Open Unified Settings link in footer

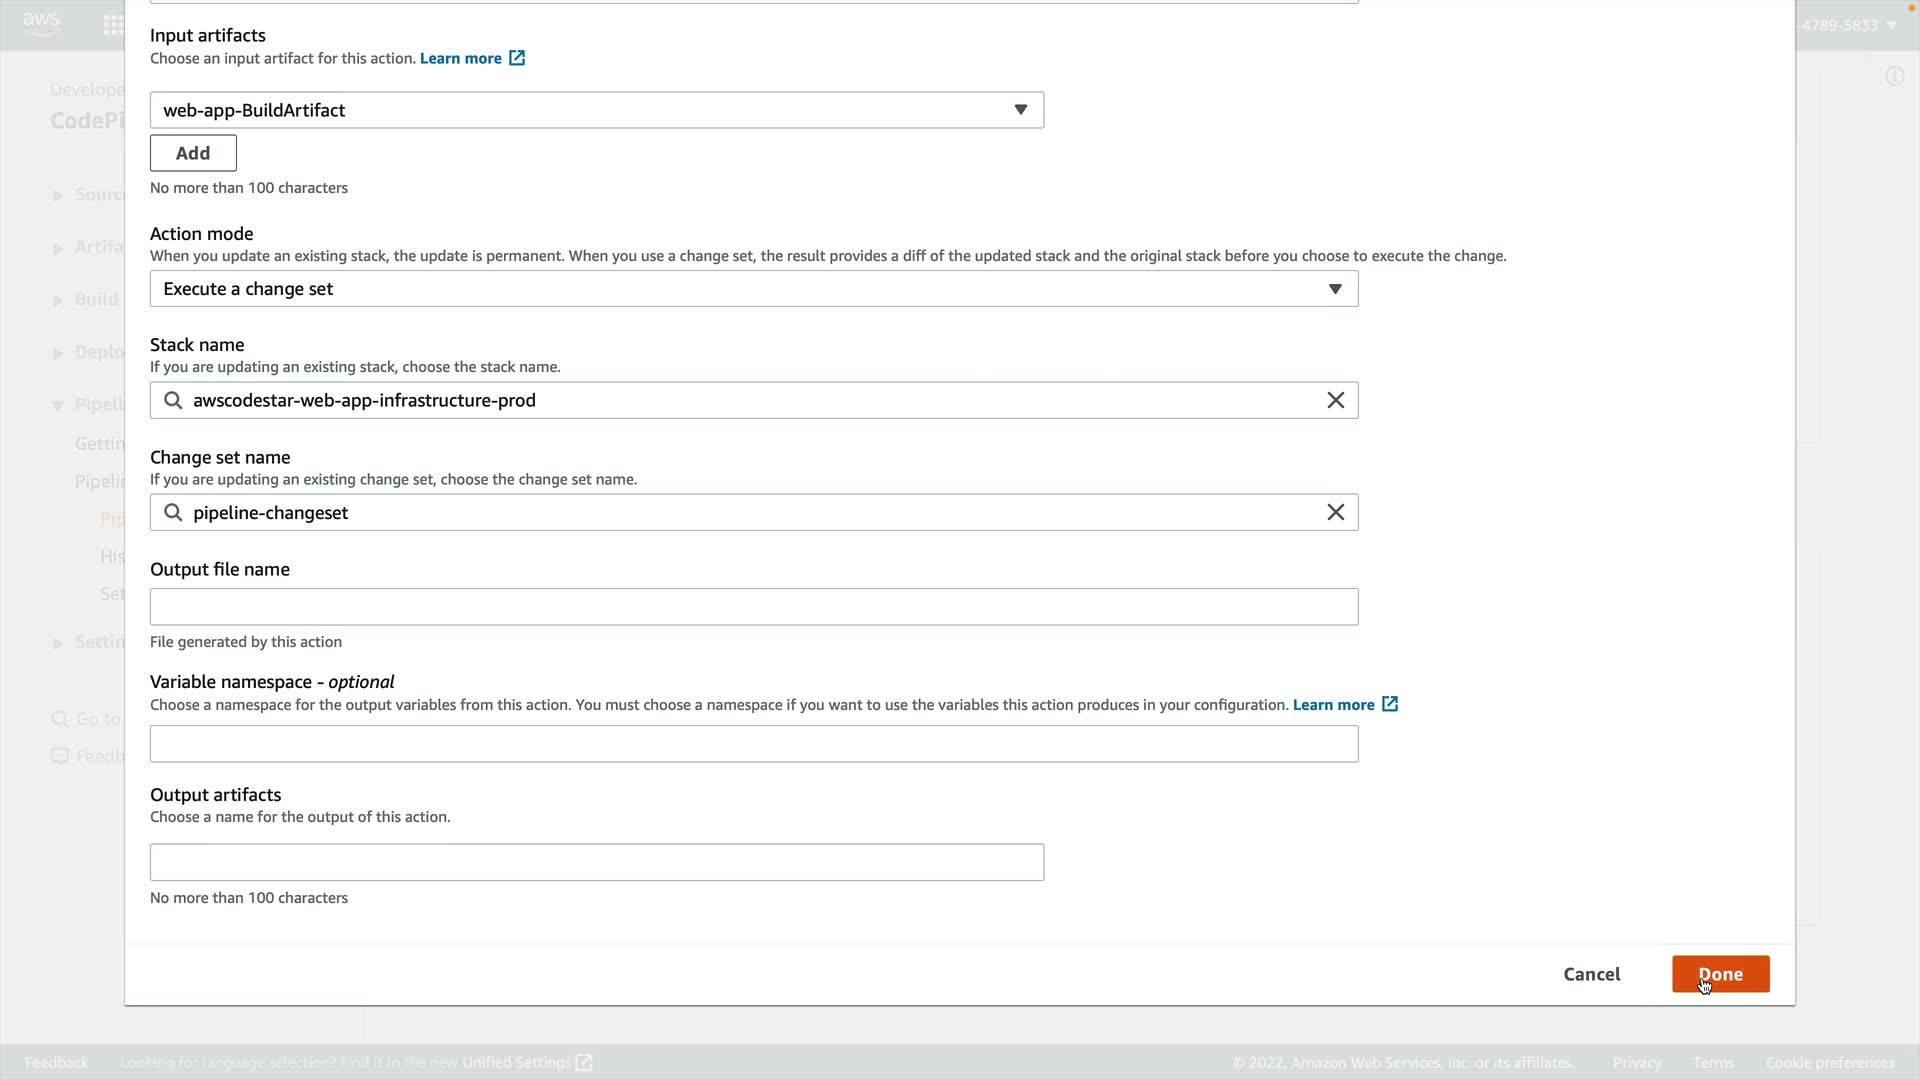click(516, 1062)
